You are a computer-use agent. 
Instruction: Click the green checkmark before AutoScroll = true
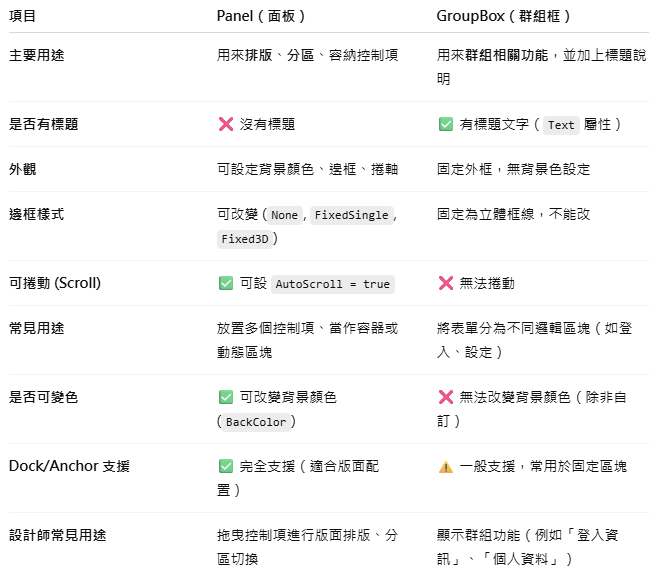[x=226, y=283]
